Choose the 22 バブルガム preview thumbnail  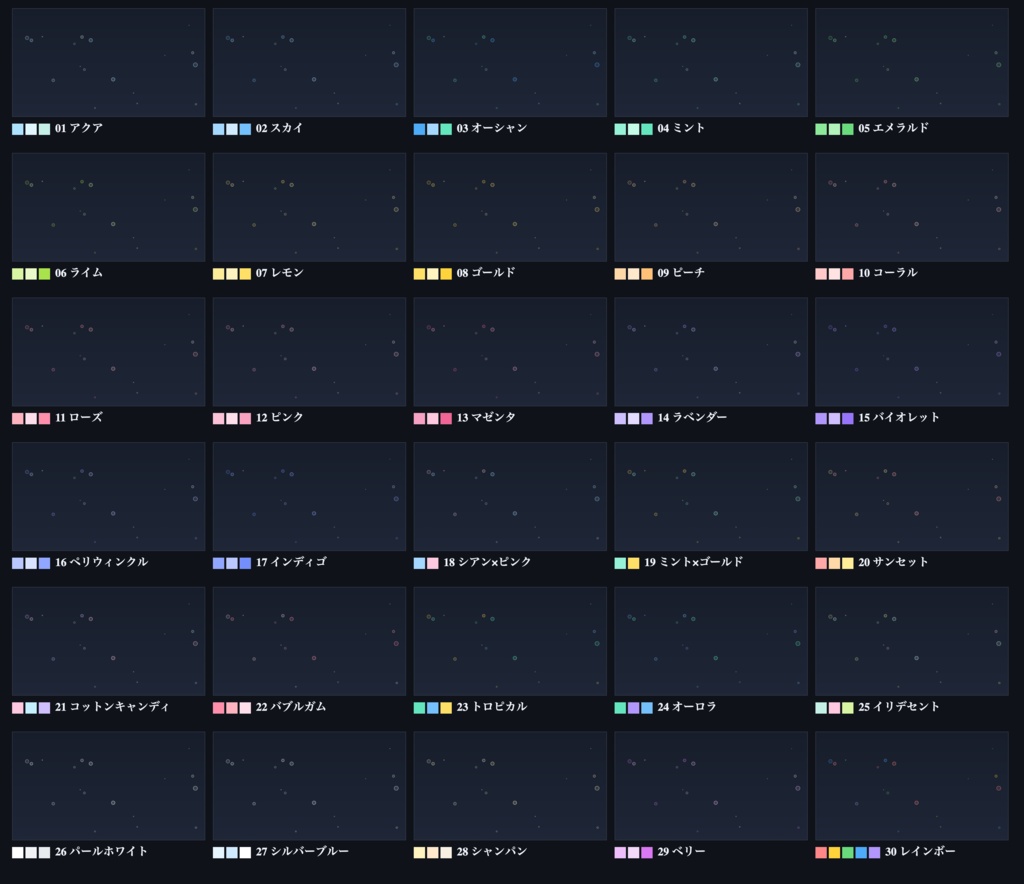point(310,641)
